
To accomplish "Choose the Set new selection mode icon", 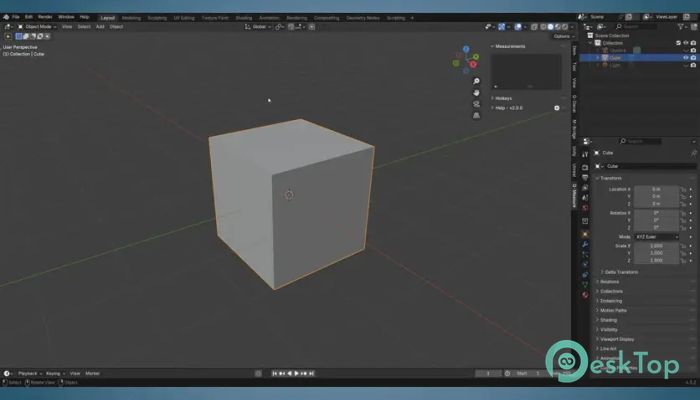I will [19, 36].
